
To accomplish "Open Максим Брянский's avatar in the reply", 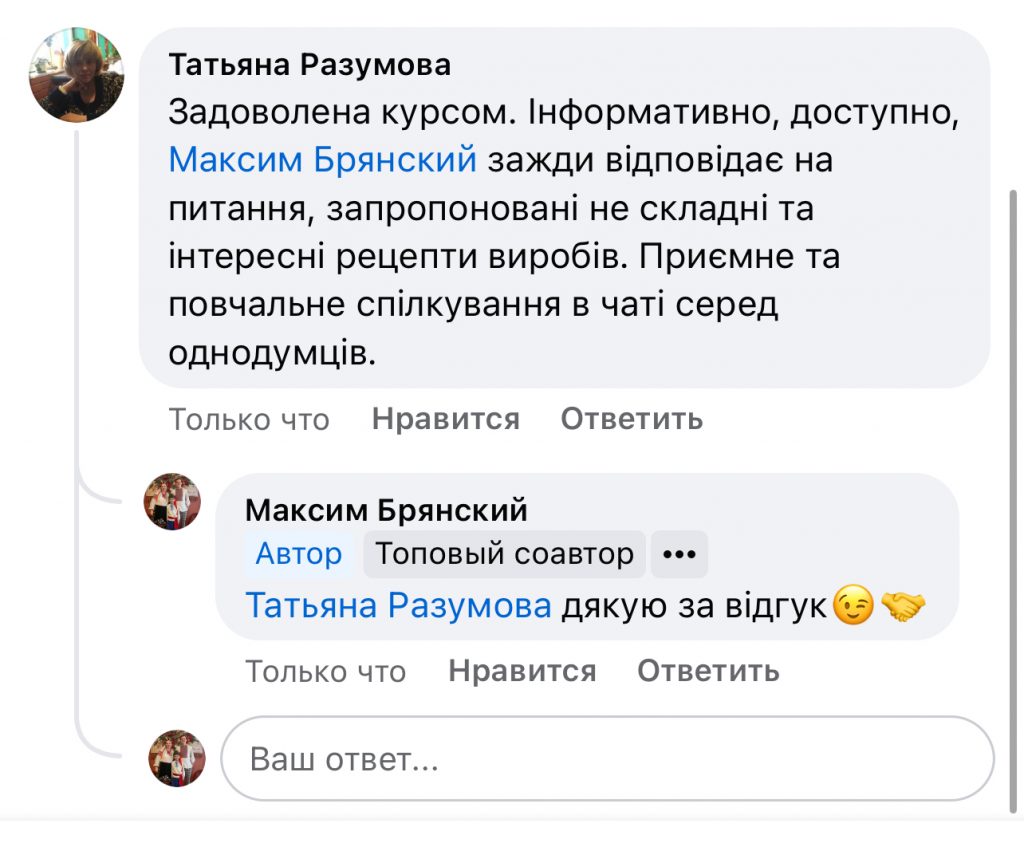I will 173,501.
